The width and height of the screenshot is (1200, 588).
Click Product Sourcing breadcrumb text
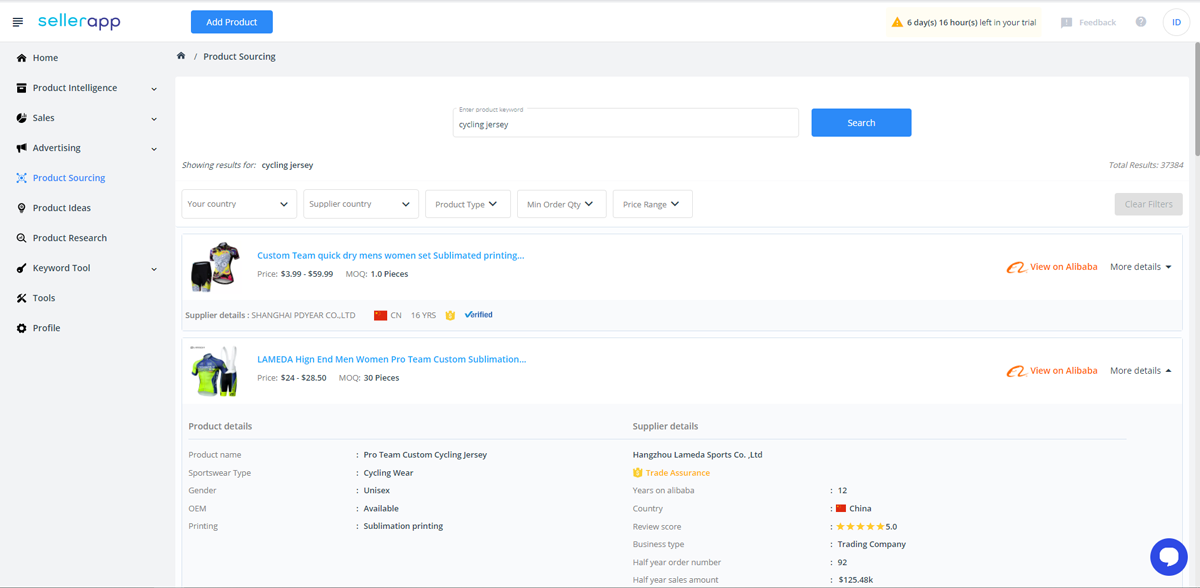tap(239, 57)
